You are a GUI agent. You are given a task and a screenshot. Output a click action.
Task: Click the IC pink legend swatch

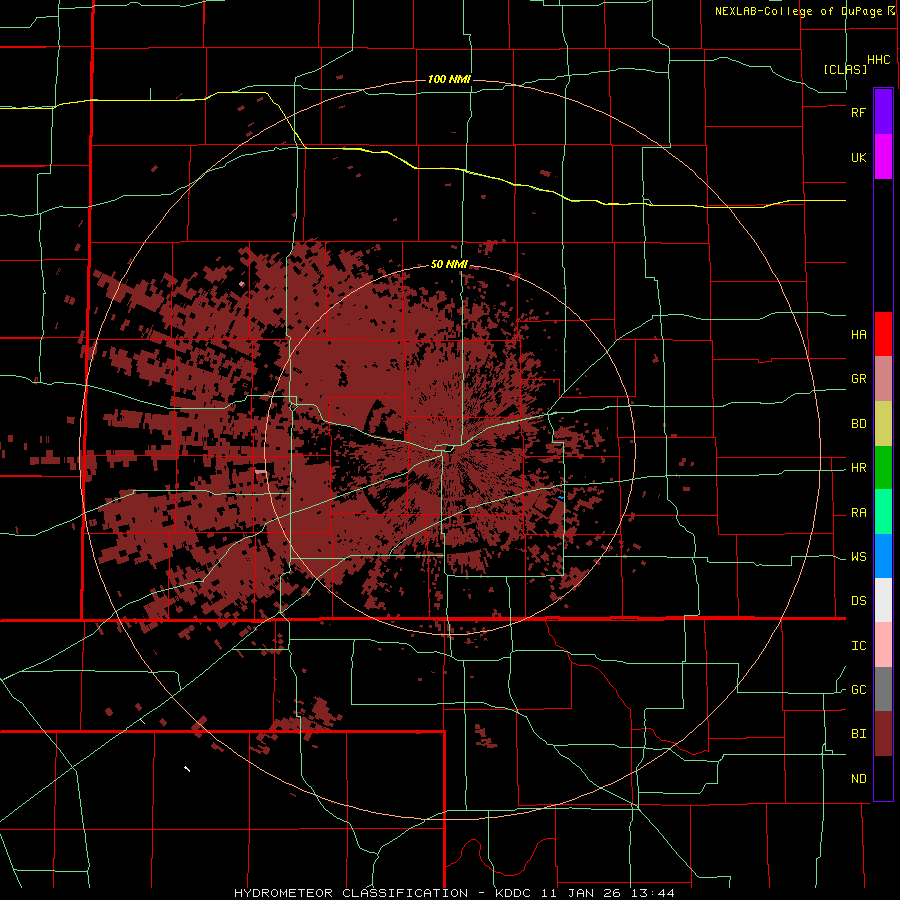coord(883,645)
